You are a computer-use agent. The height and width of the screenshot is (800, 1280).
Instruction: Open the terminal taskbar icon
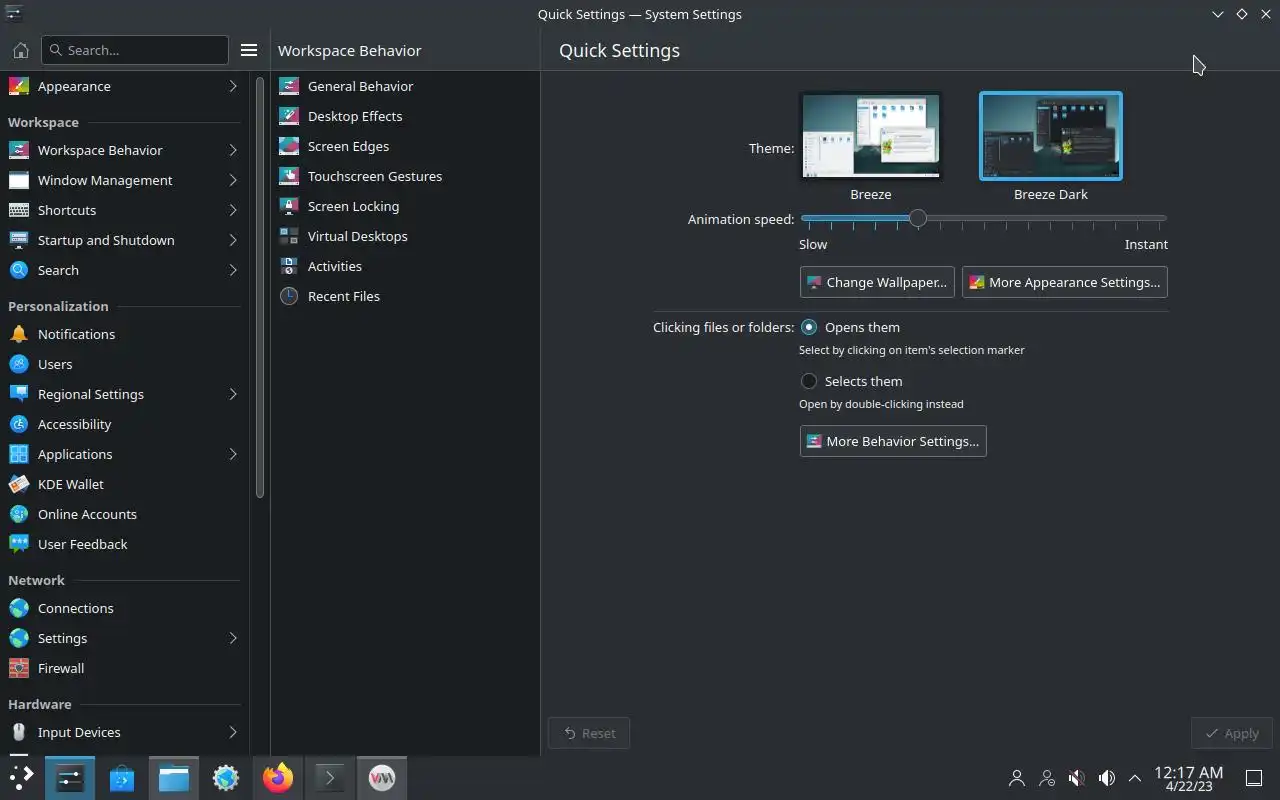point(330,778)
